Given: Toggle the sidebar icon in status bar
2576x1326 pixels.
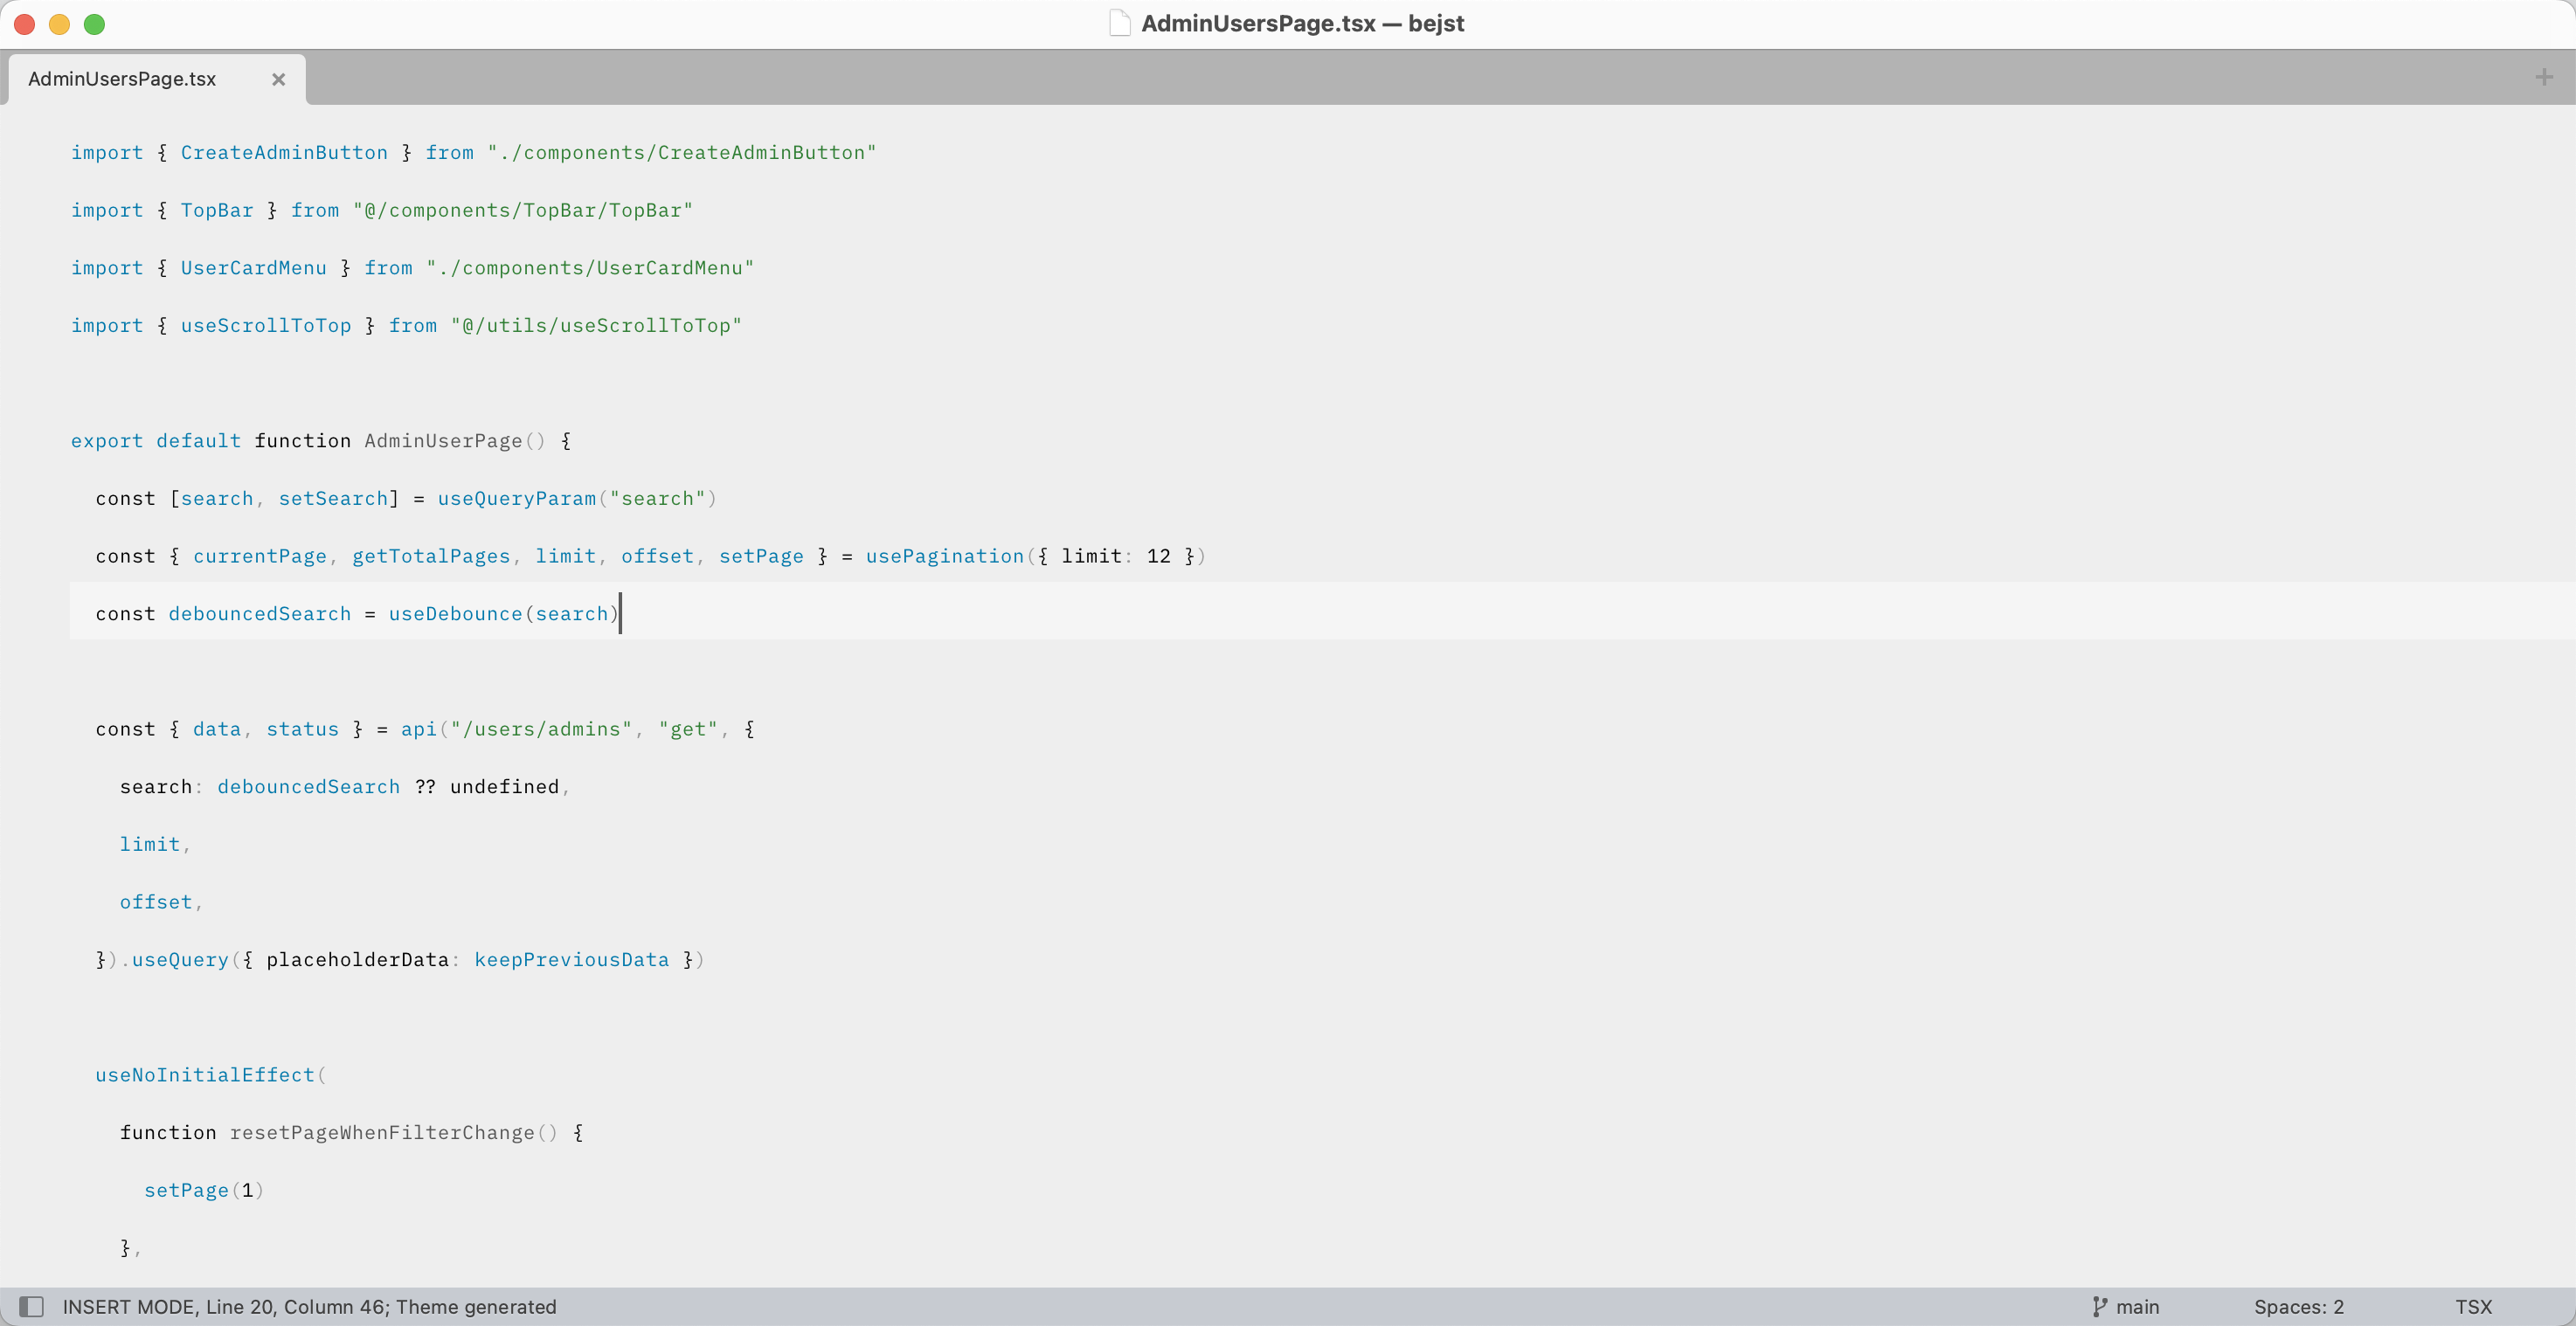Looking at the screenshot, I should [x=32, y=1306].
